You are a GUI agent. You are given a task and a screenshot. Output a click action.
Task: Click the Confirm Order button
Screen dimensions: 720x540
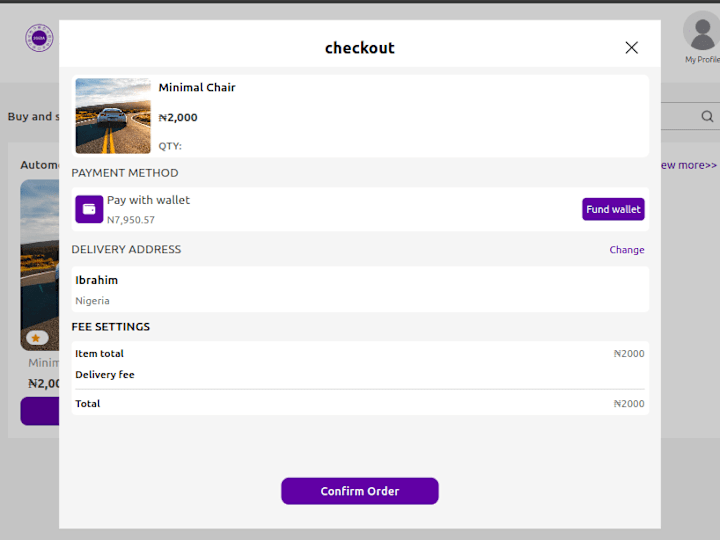(360, 491)
